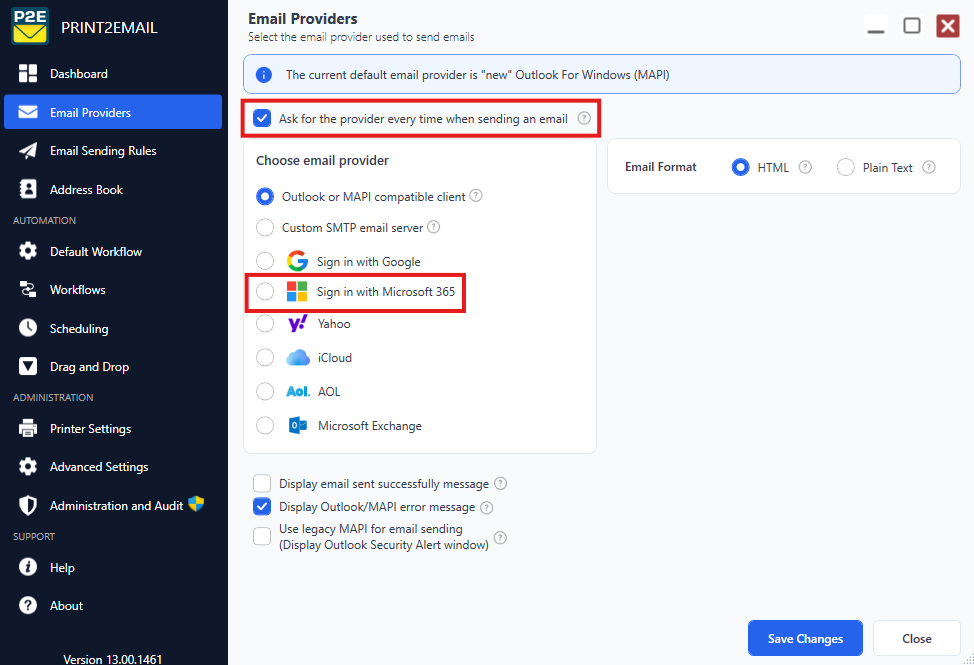974x665 pixels.
Task: Click the info icon in the default provider banner
Action: 264,75
